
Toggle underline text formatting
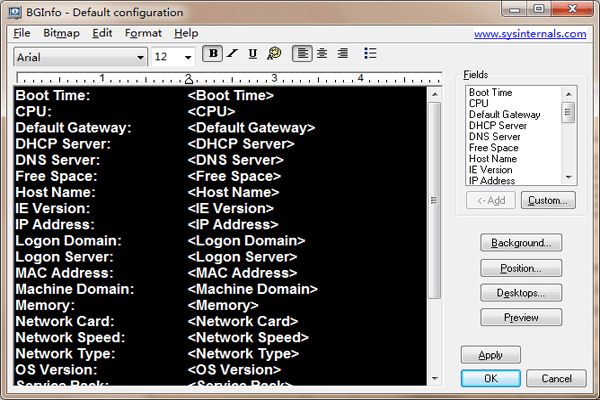coord(252,54)
